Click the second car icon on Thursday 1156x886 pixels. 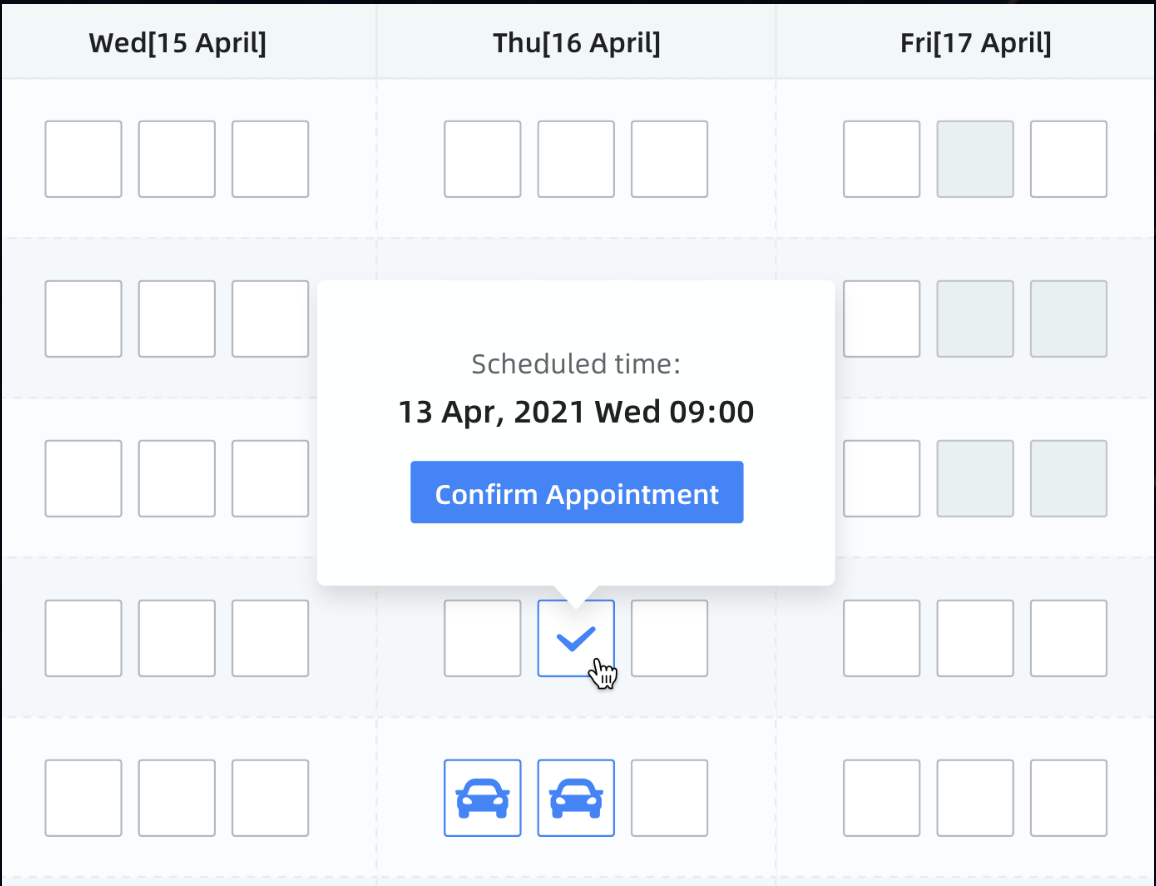click(576, 798)
